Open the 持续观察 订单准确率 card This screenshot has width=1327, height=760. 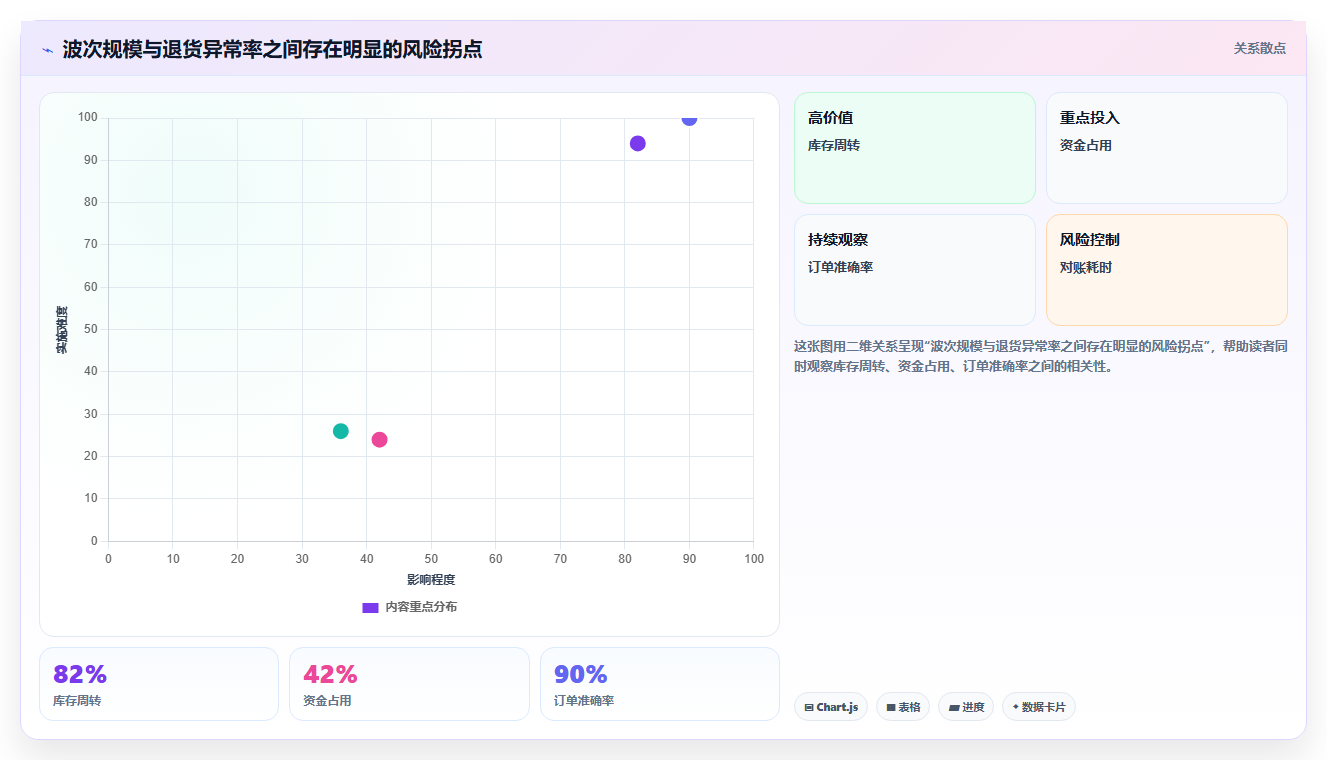click(915, 270)
